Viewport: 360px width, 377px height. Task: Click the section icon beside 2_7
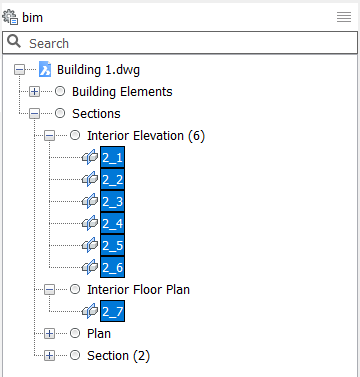tap(90, 311)
